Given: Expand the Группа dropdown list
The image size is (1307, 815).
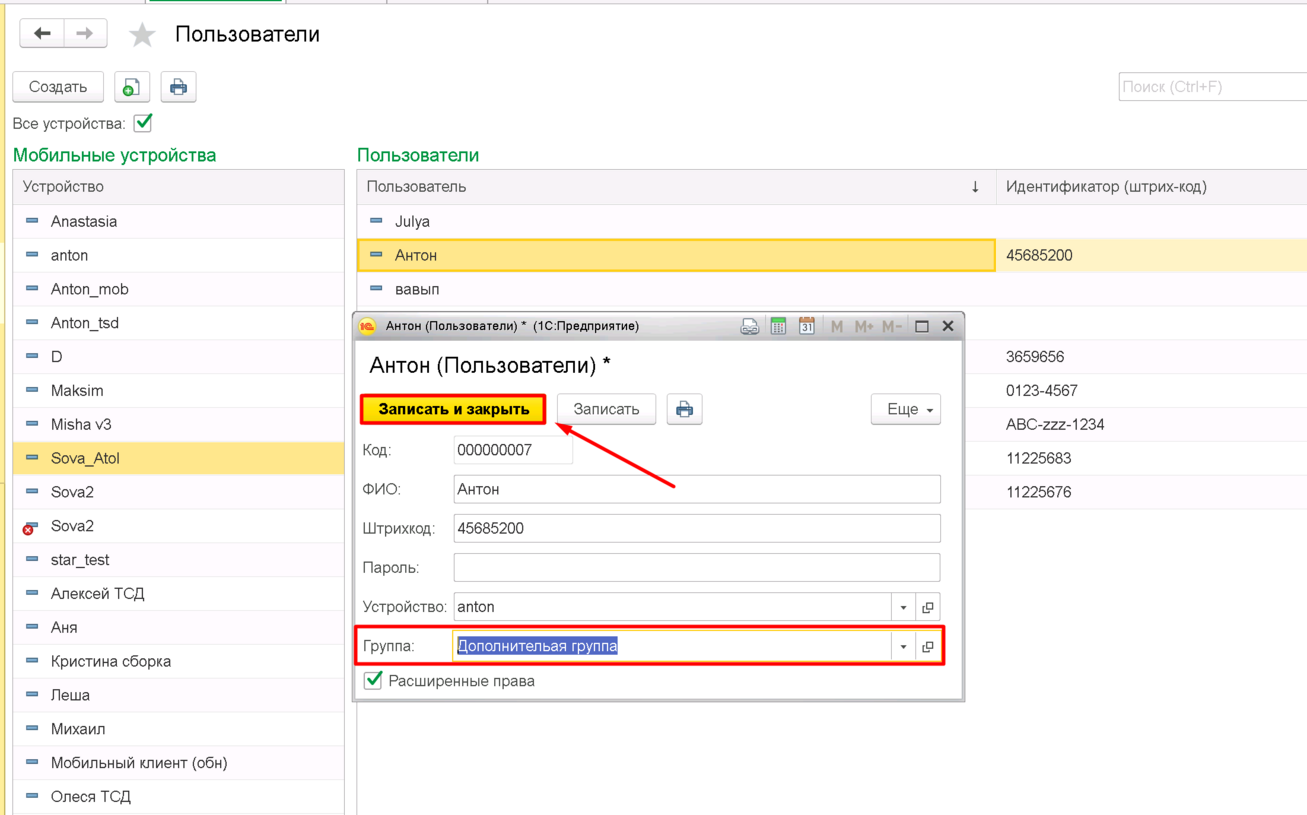Looking at the screenshot, I should [x=903, y=647].
